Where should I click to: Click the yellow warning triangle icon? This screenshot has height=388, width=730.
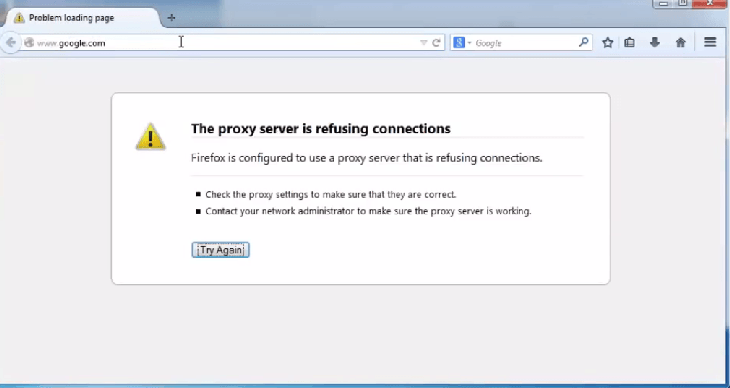click(x=150, y=136)
